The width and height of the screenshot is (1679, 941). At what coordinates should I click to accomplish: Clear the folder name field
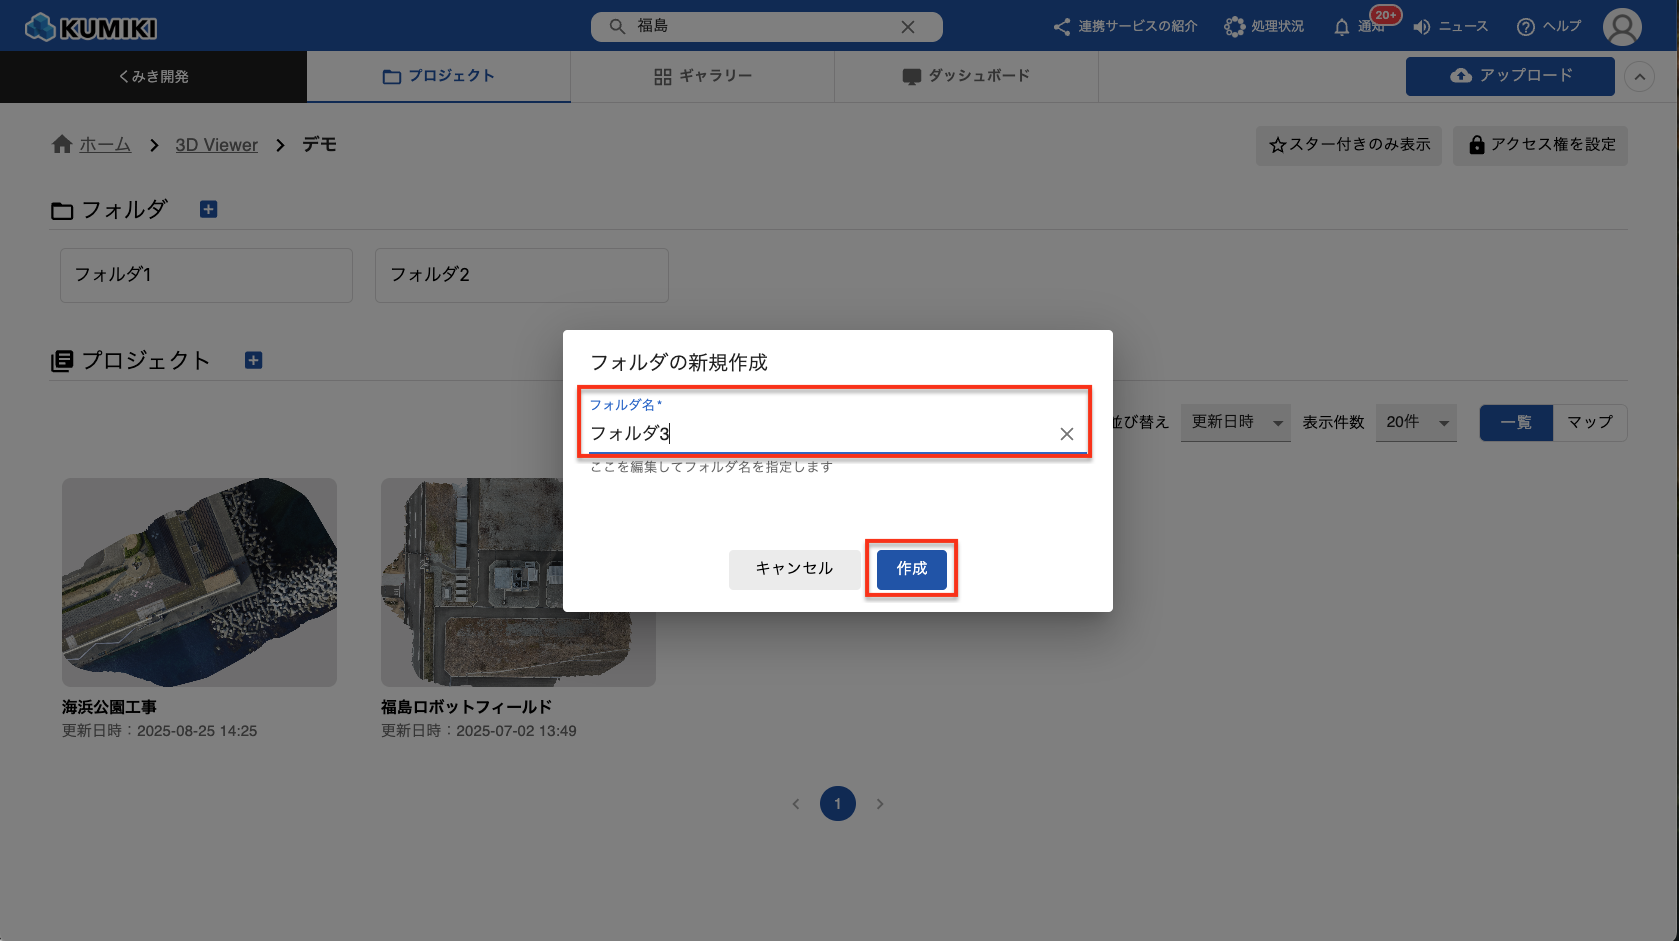click(x=1066, y=434)
